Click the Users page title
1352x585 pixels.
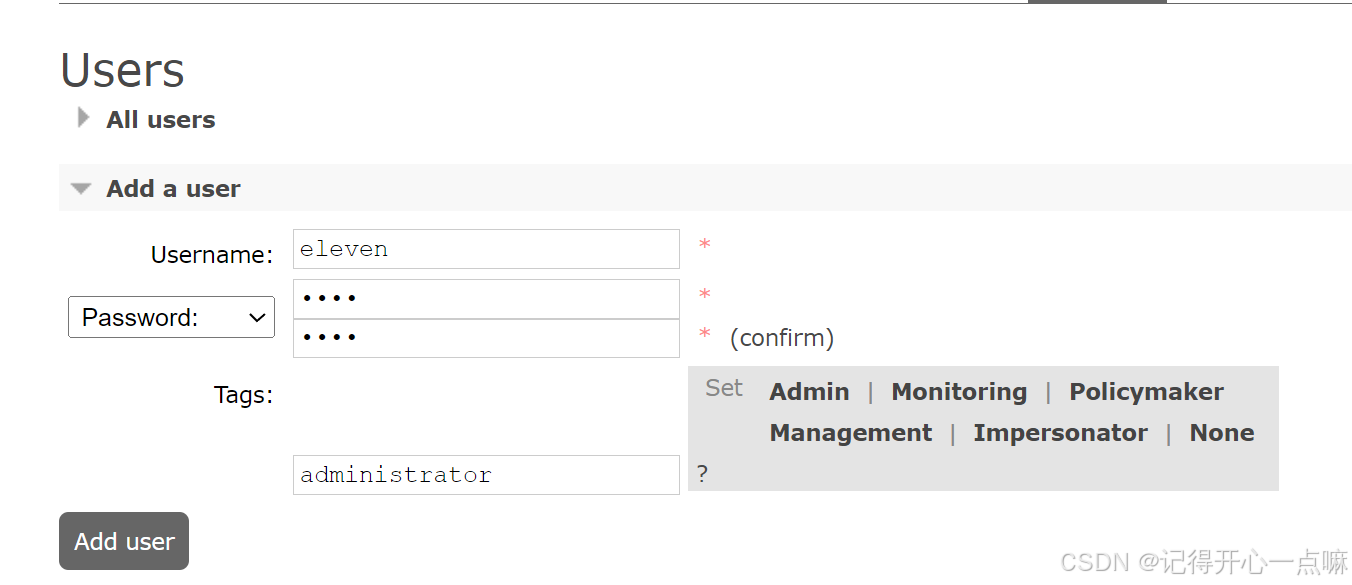pos(122,70)
